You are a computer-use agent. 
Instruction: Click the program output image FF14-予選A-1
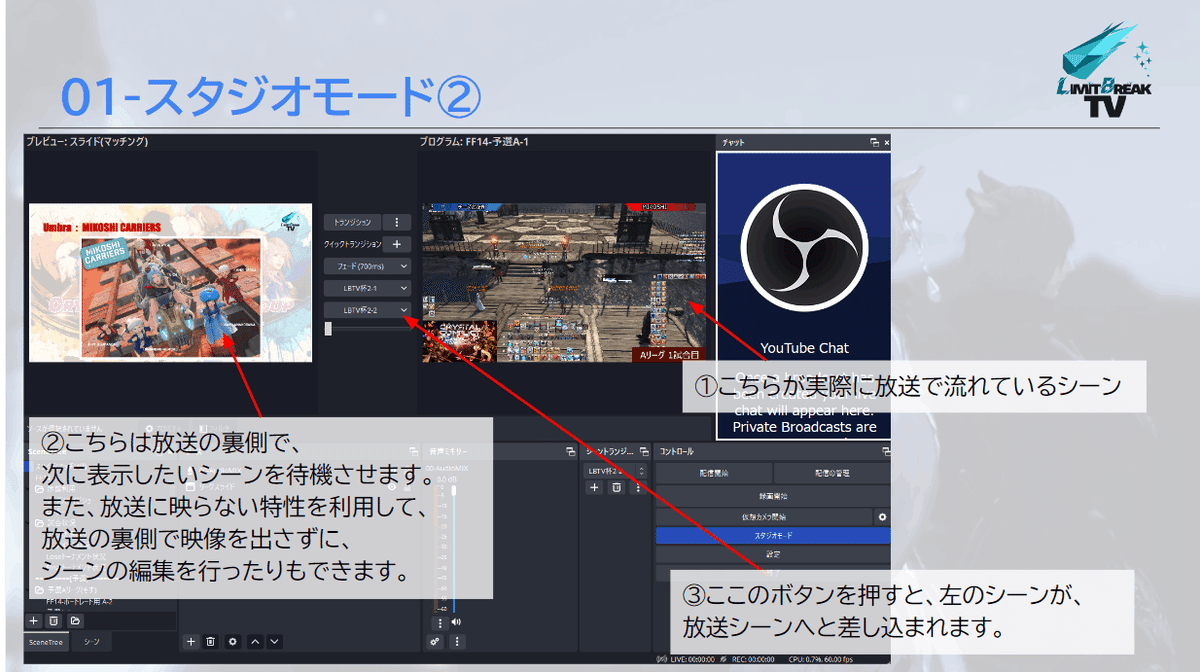(x=564, y=282)
